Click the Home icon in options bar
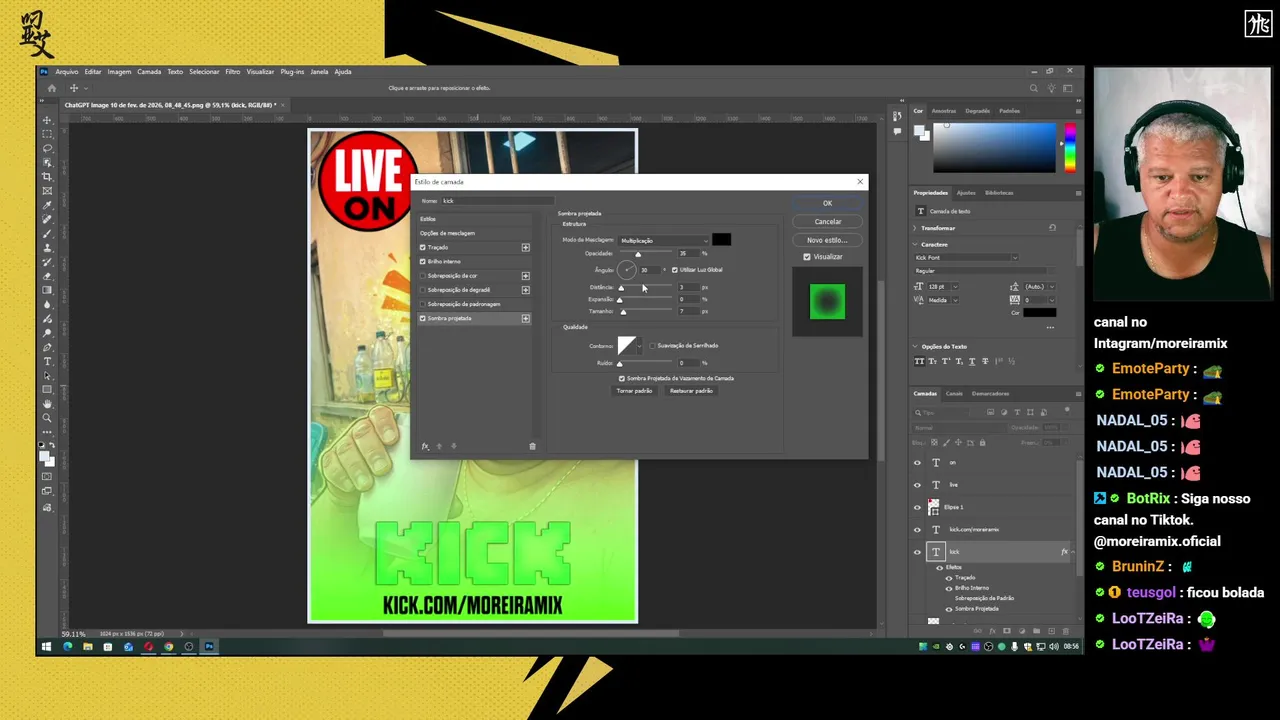 coord(52,88)
